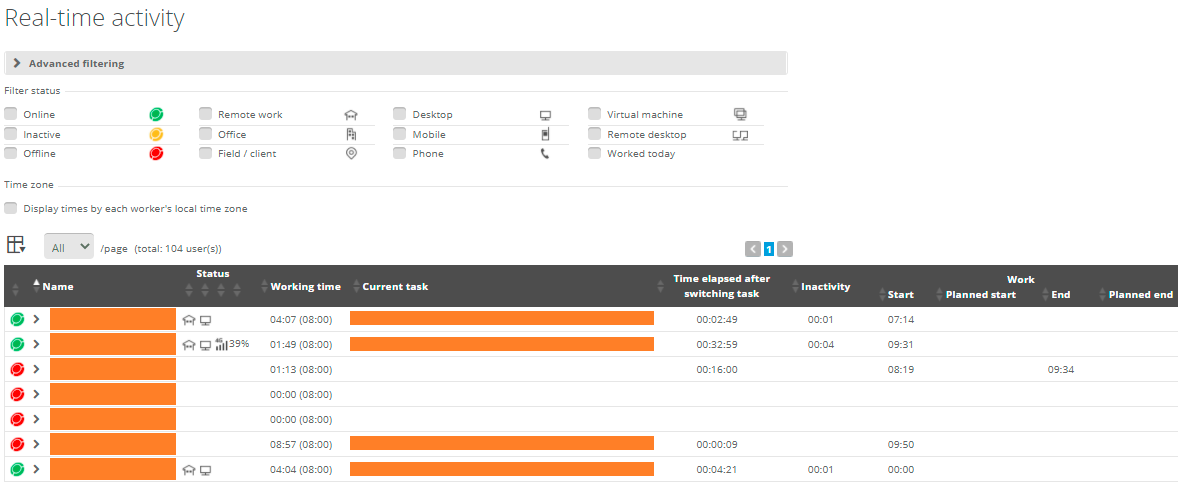This screenshot has width=1178, height=482.
Task: Click the green Online status icon in filters
Action: (x=156, y=115)
